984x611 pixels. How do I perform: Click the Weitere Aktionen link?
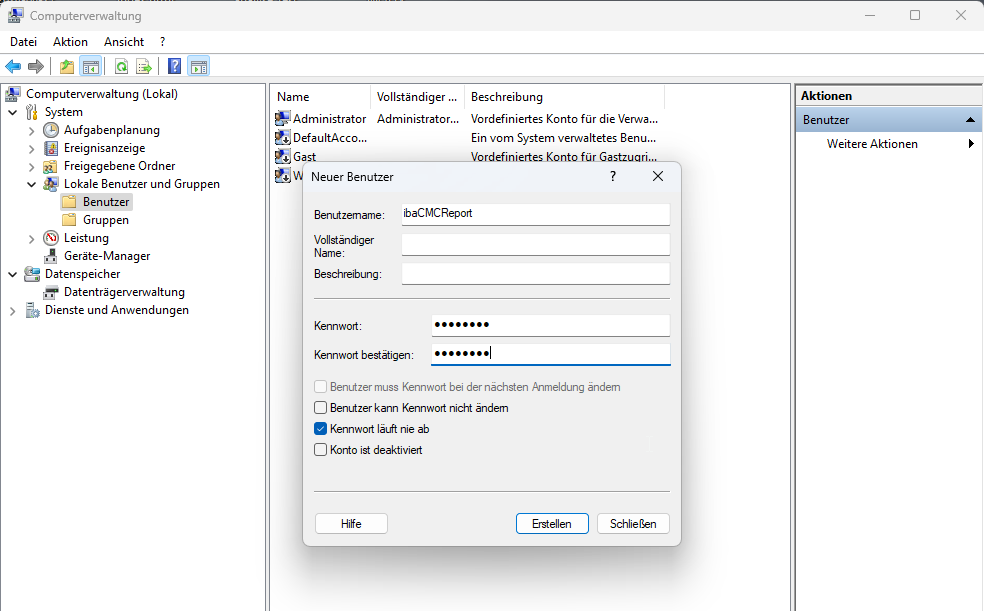click(x=872, y=144)
